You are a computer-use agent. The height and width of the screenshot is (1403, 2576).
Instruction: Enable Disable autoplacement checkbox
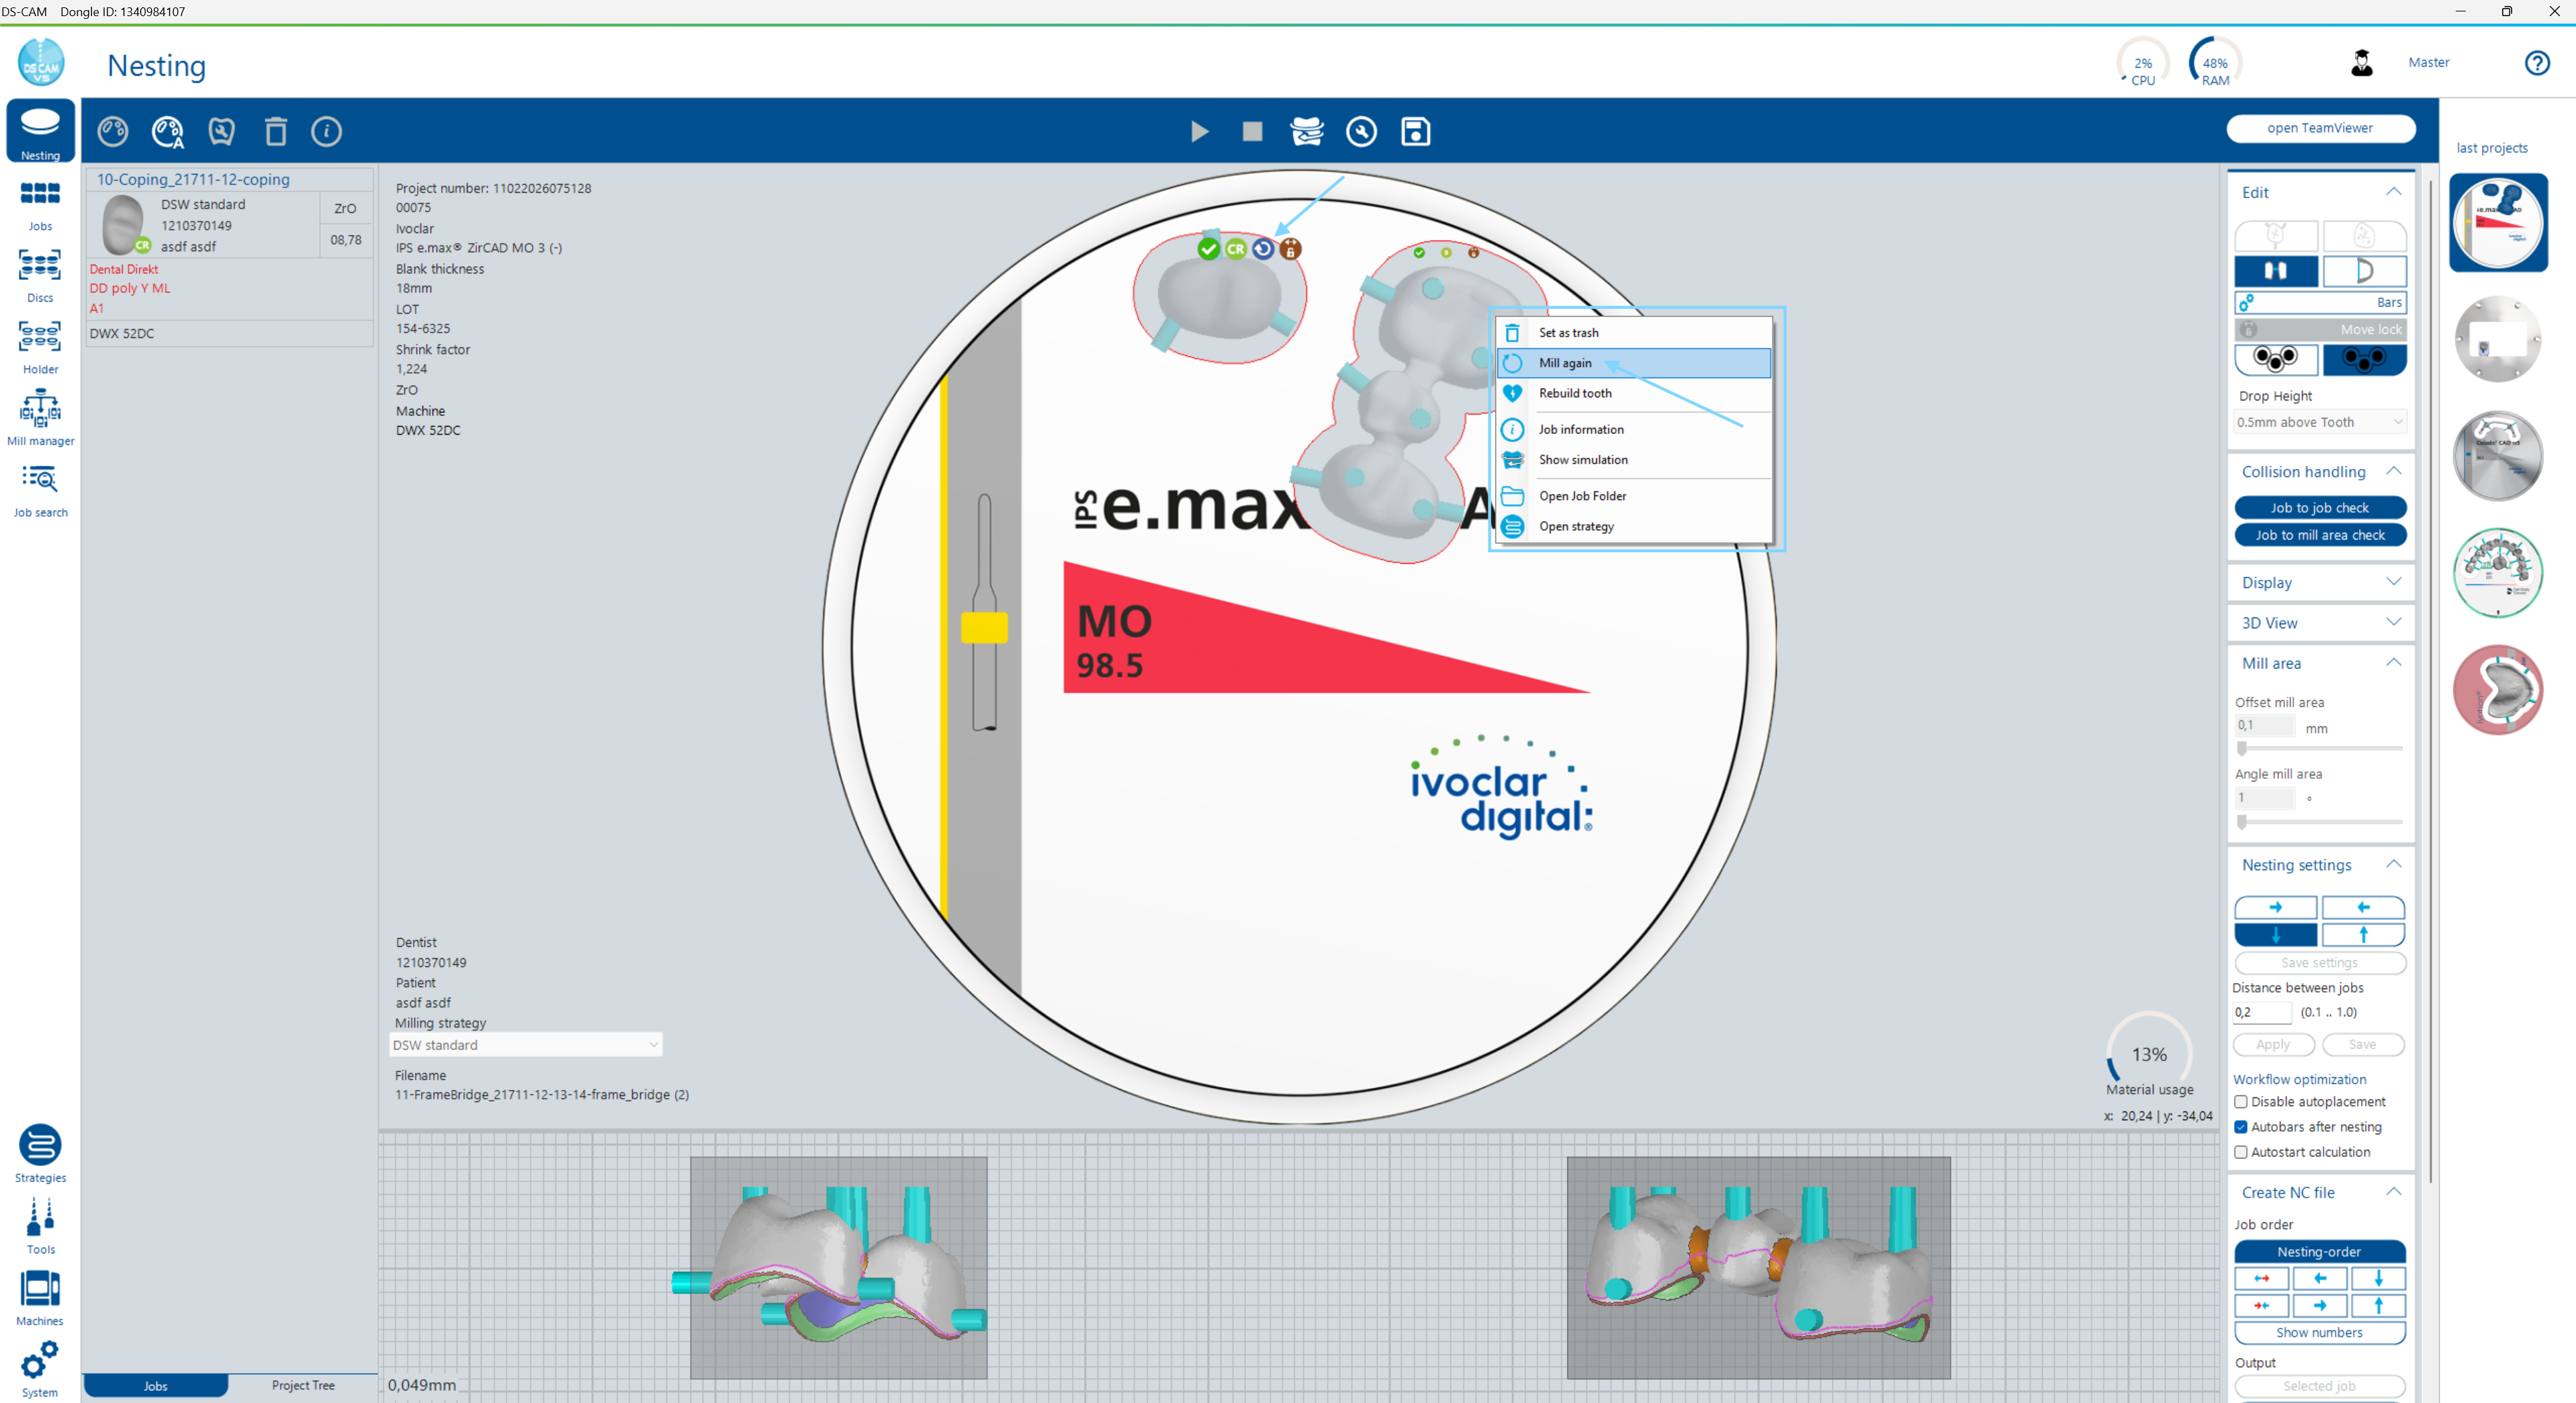[x=2241, y=1102]
